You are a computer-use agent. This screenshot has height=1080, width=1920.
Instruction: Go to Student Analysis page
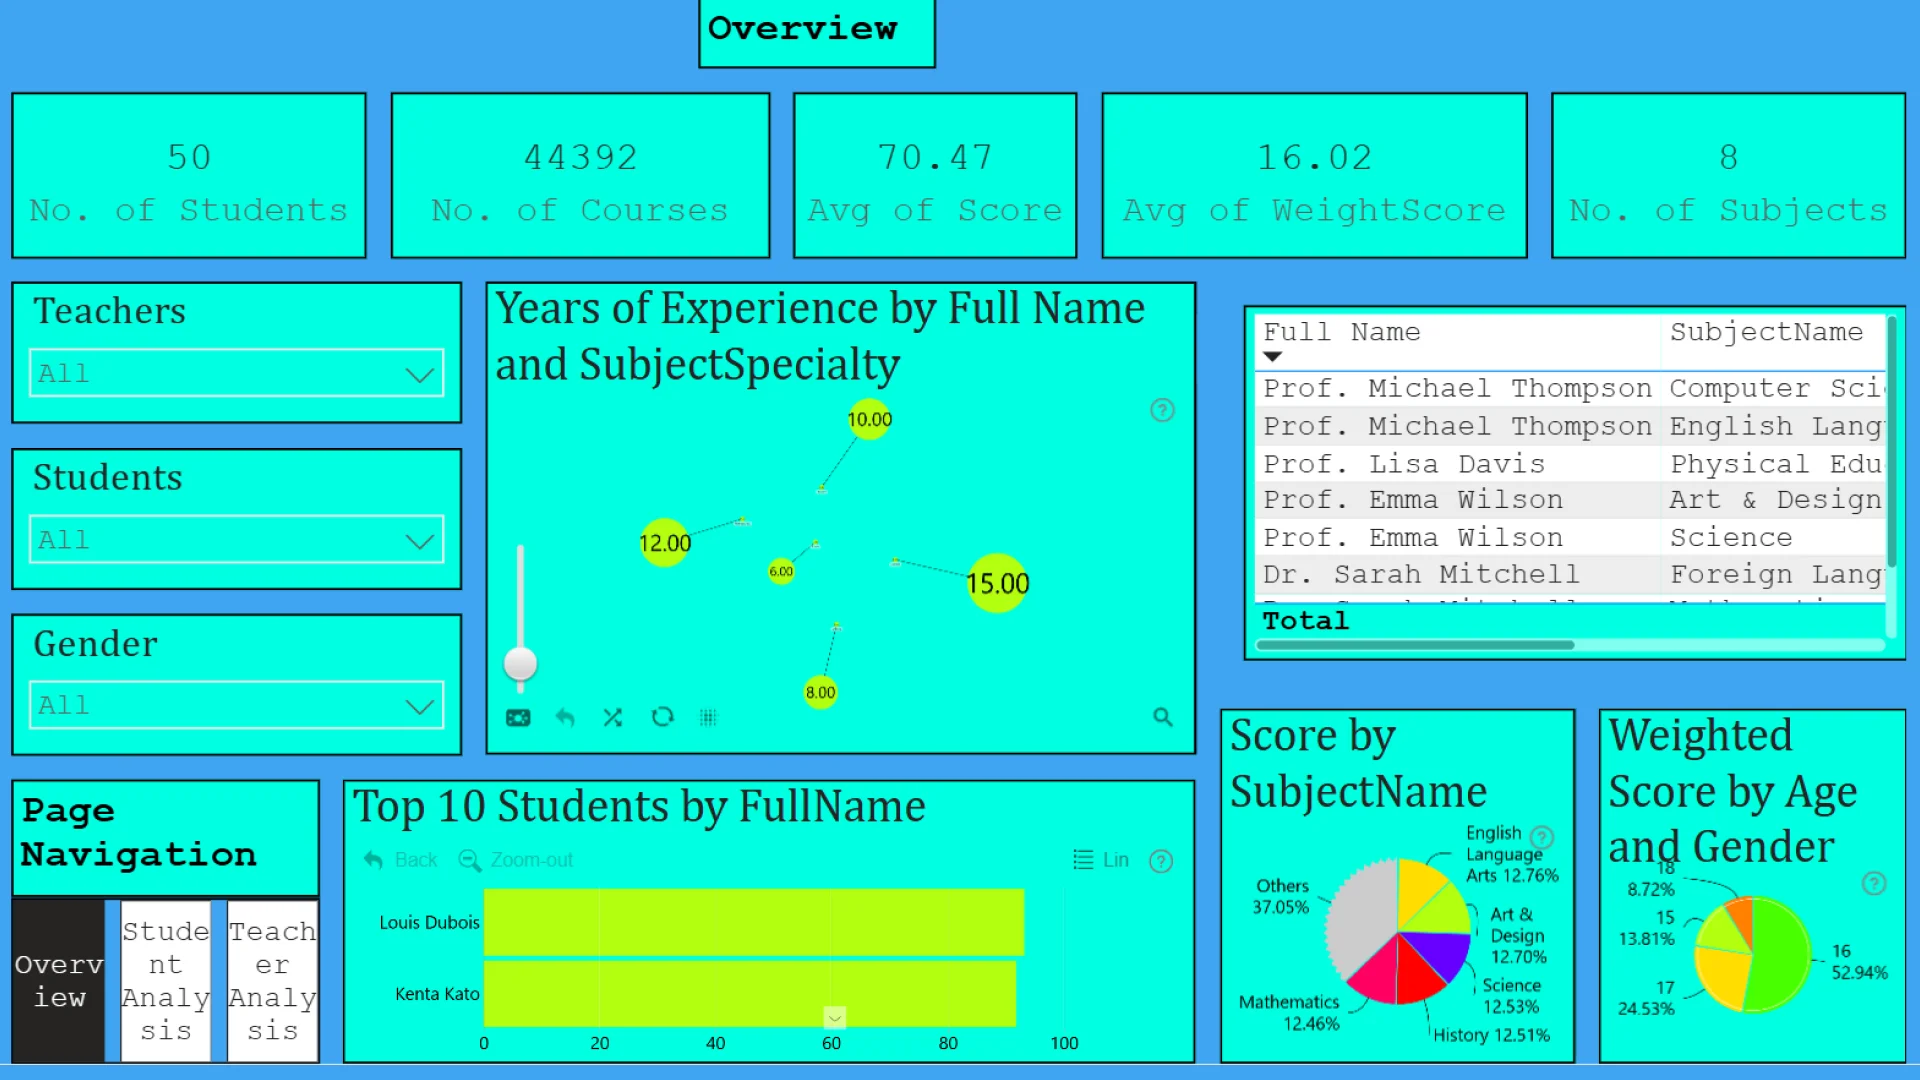click(166, 980)
